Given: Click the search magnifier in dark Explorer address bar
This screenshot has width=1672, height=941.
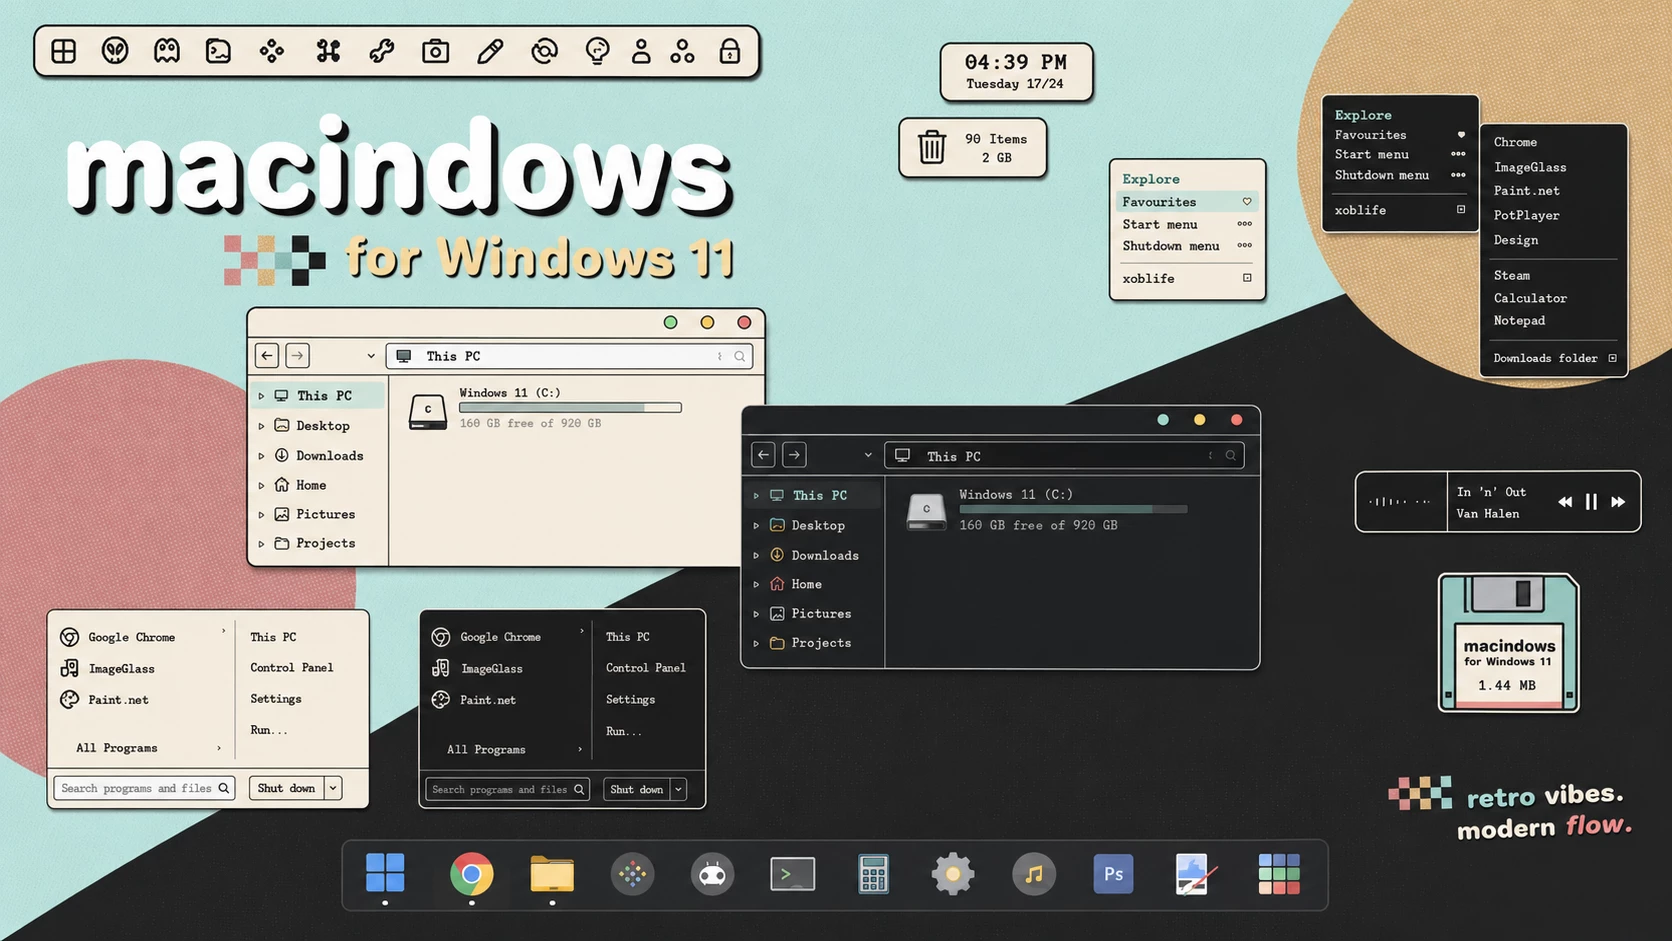Looking at the screenshot, I should pyautogui.click(x=1231, y=456).
